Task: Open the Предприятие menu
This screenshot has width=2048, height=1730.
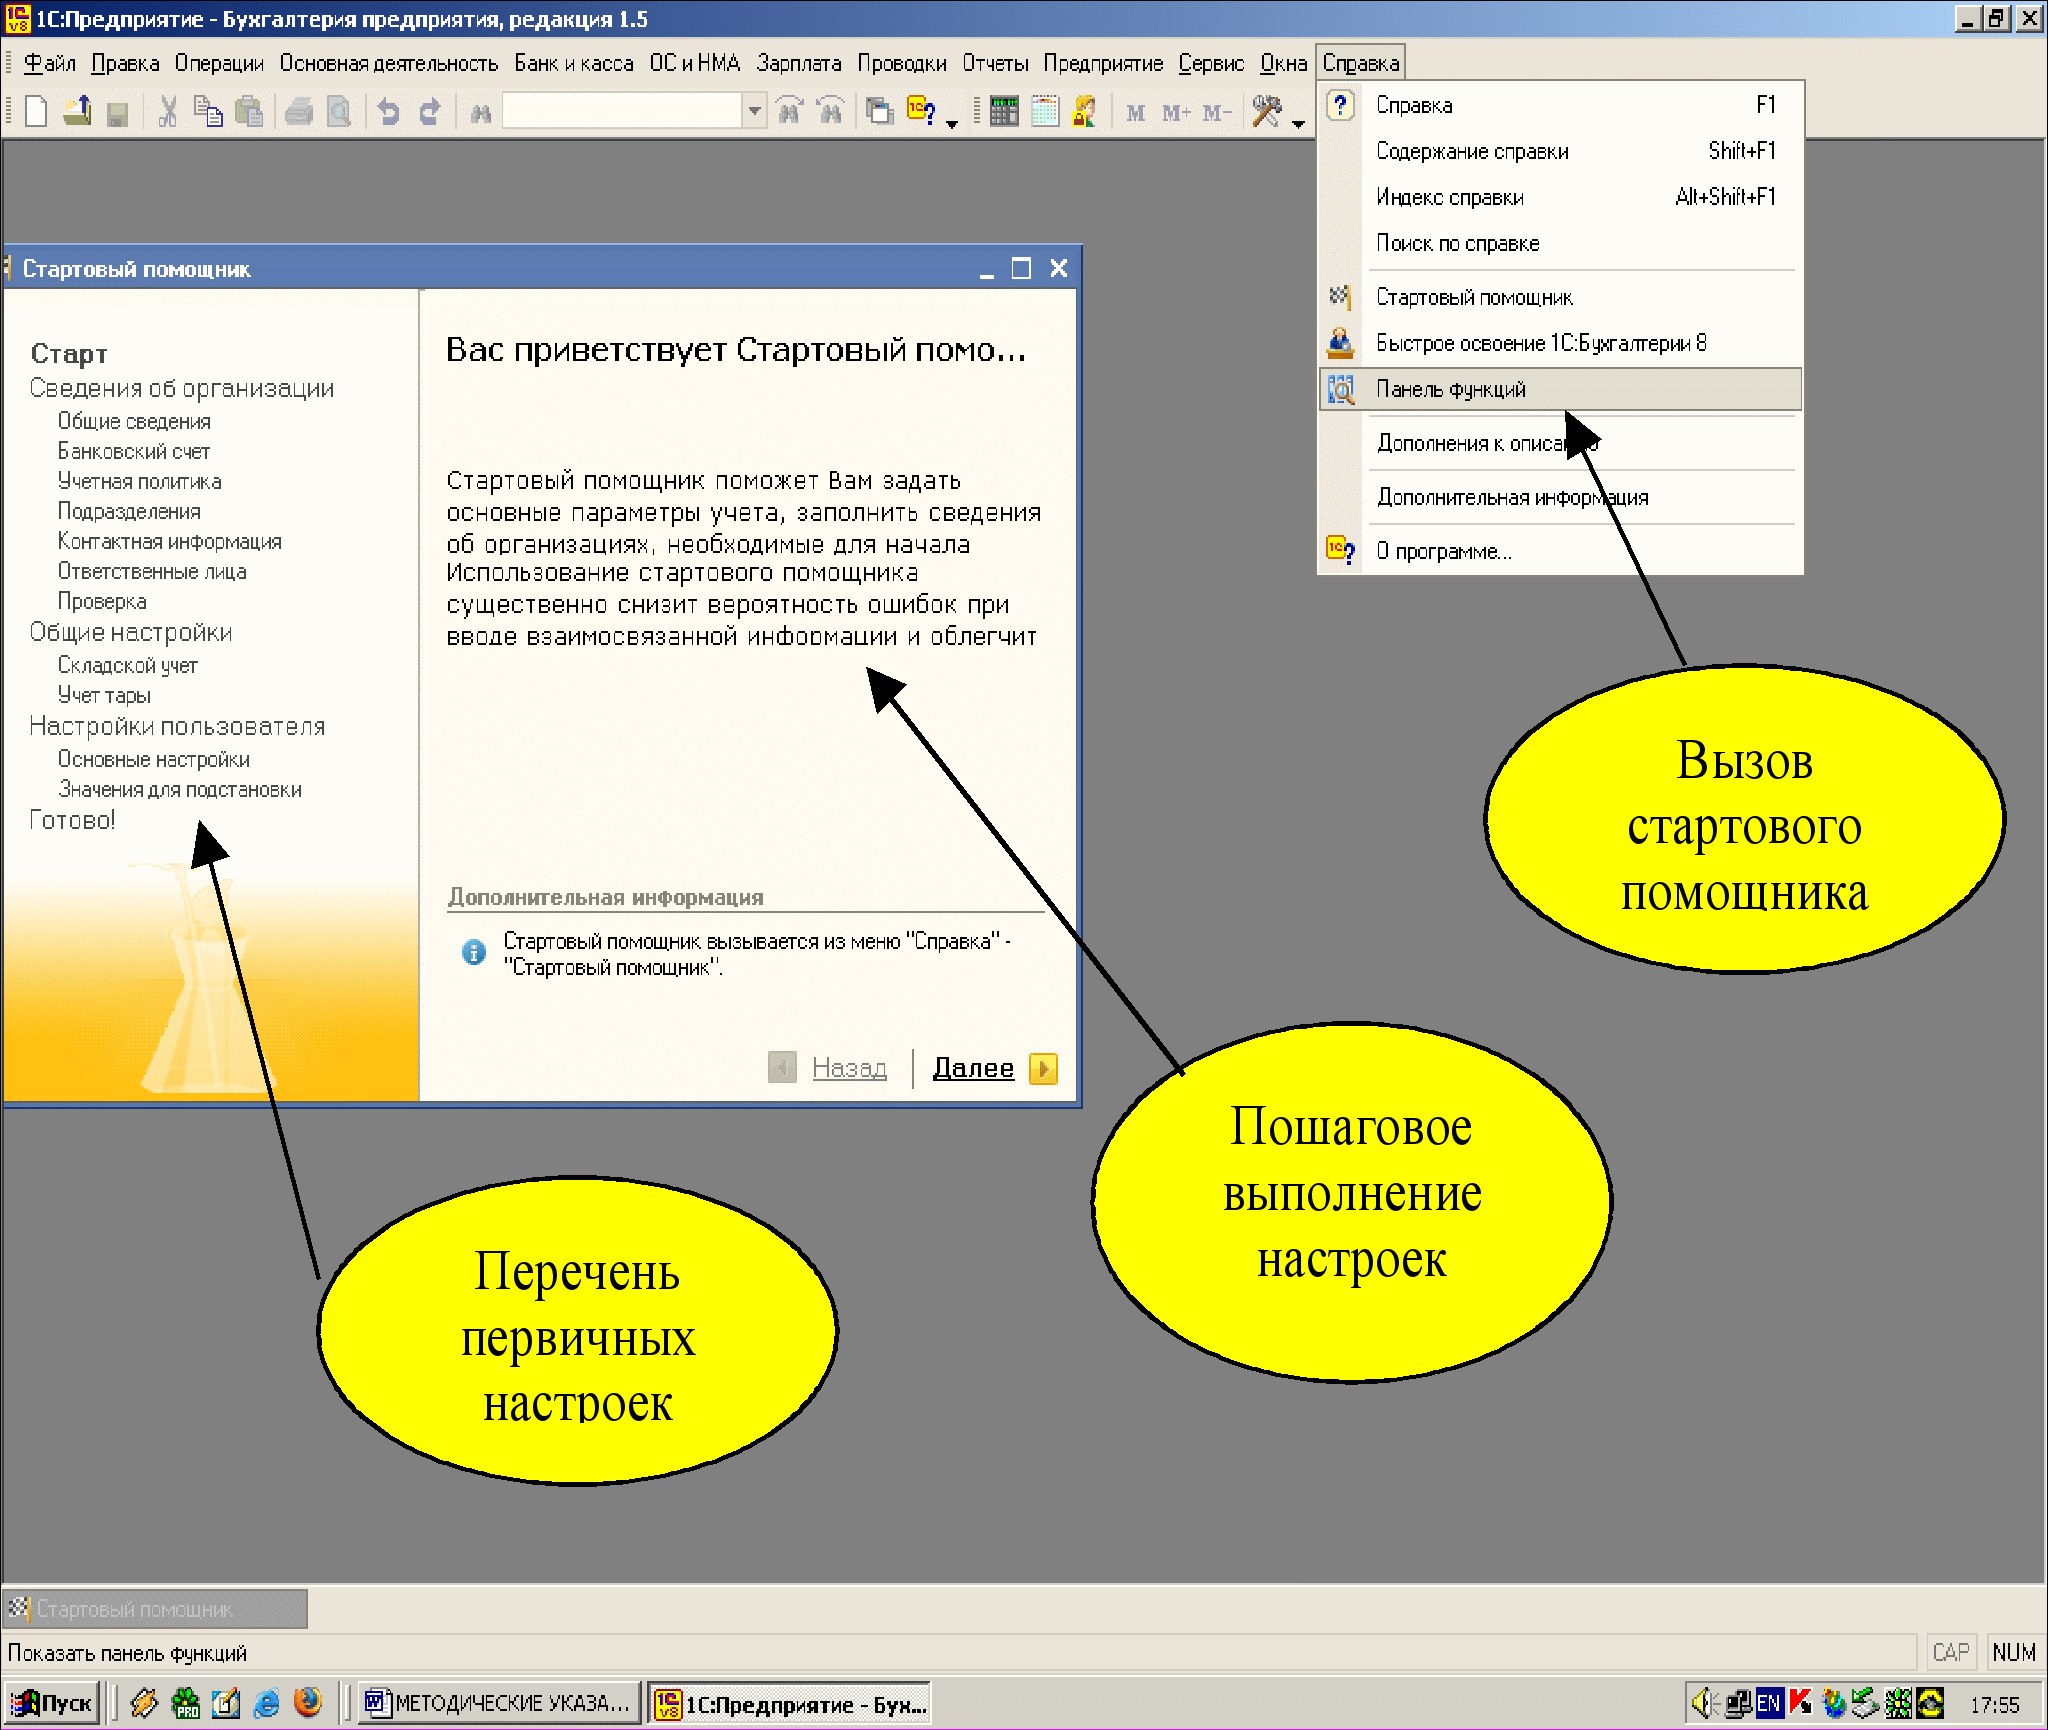Action: pyautogui.click(x=1103, y=63)
